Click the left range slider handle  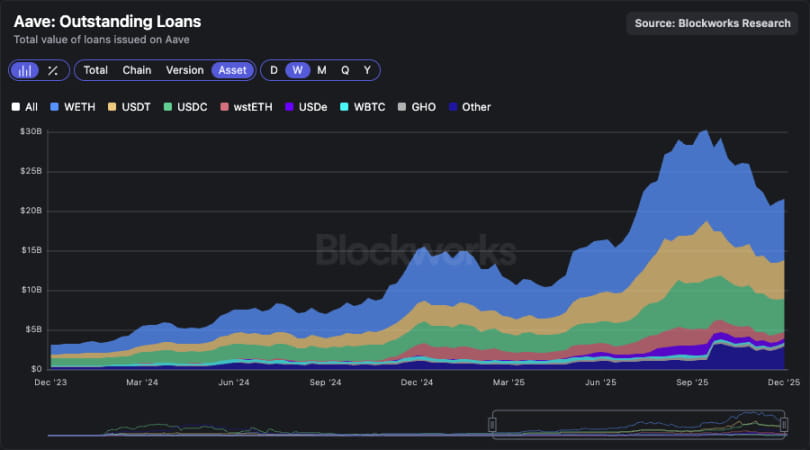tap(492, 425)
